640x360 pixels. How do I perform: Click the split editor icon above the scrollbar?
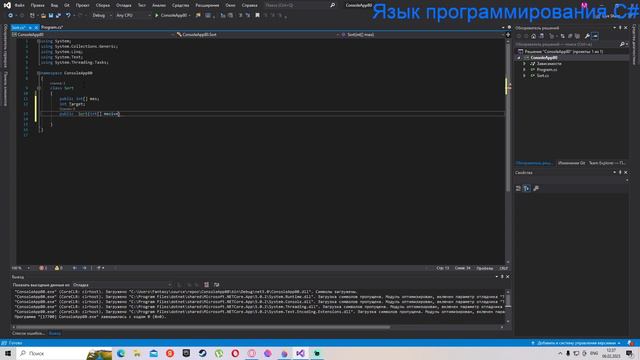pos(508,35)
